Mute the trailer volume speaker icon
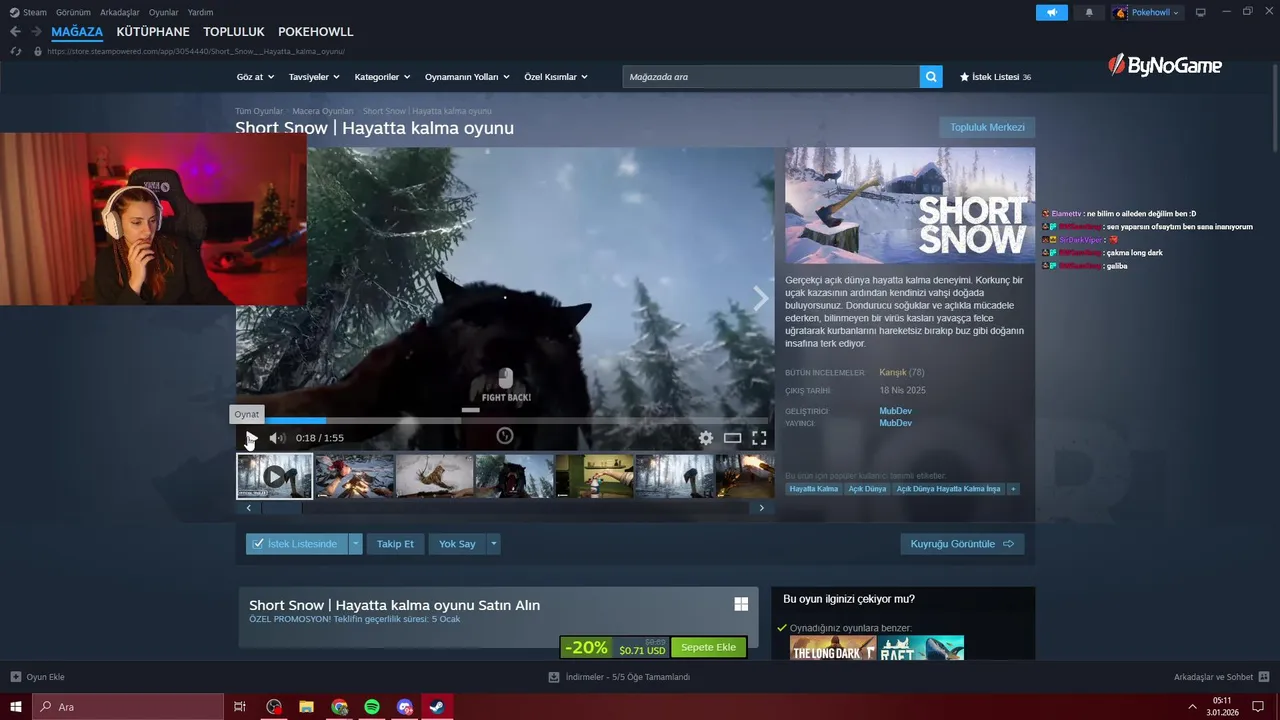 [x=277, y=438]
